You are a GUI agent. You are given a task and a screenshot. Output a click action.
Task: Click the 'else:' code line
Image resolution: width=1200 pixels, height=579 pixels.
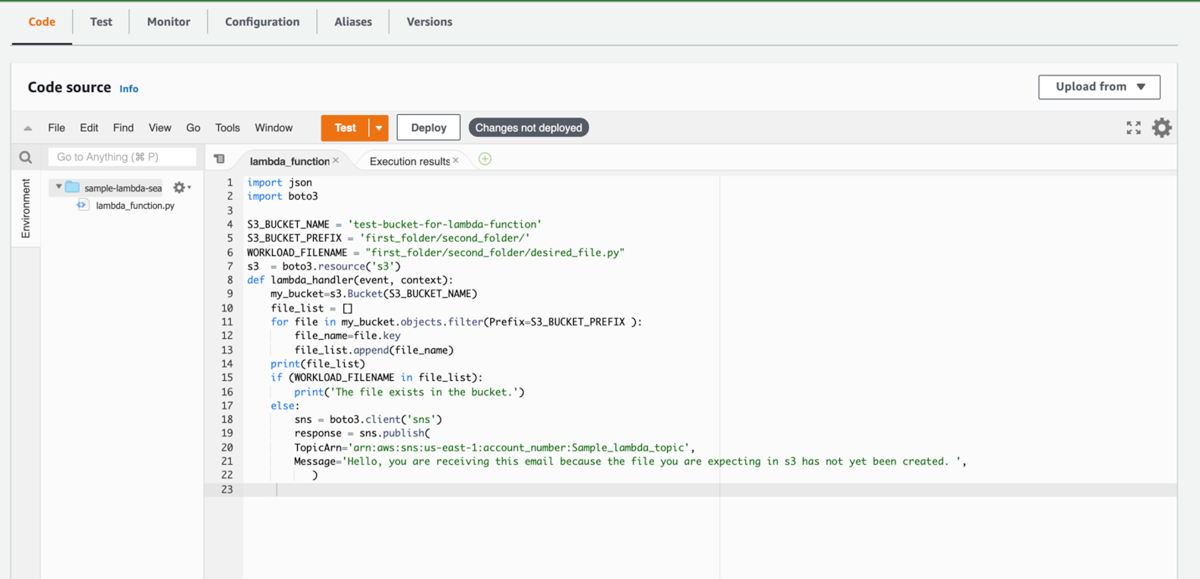pos(284,405)
